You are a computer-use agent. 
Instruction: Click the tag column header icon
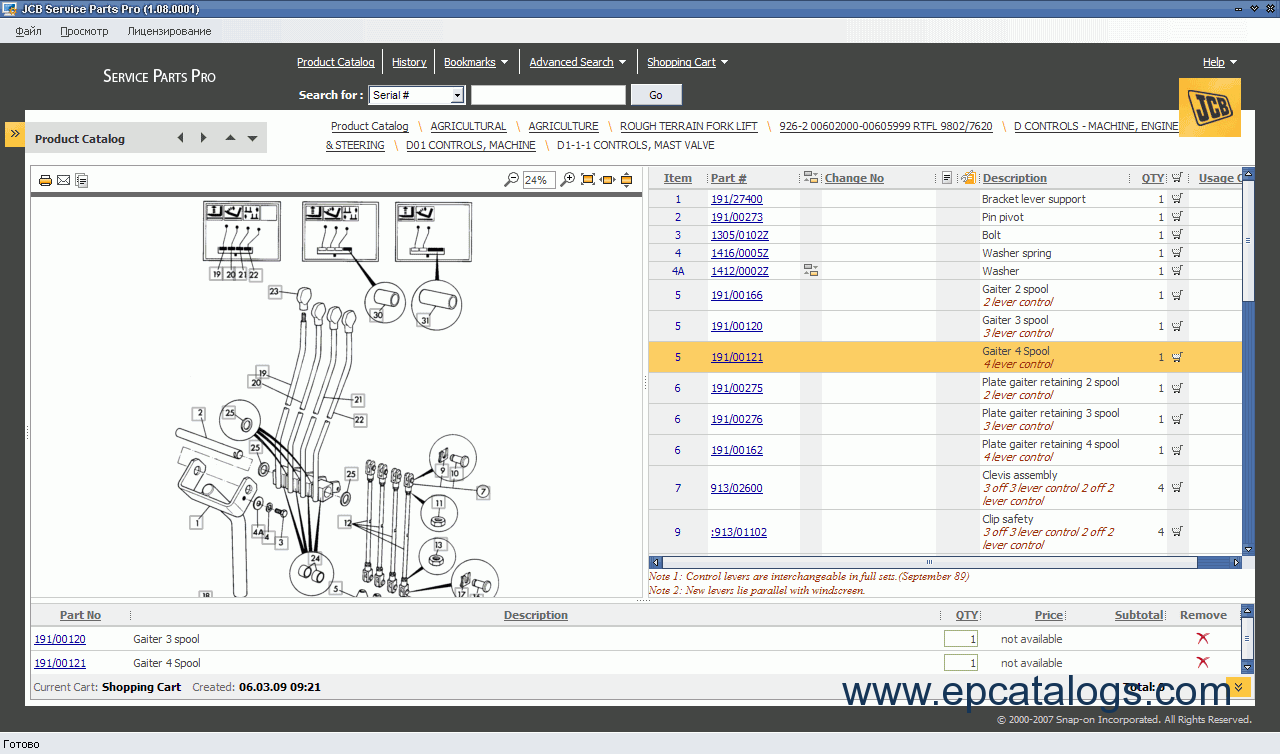tap(967, 178)
